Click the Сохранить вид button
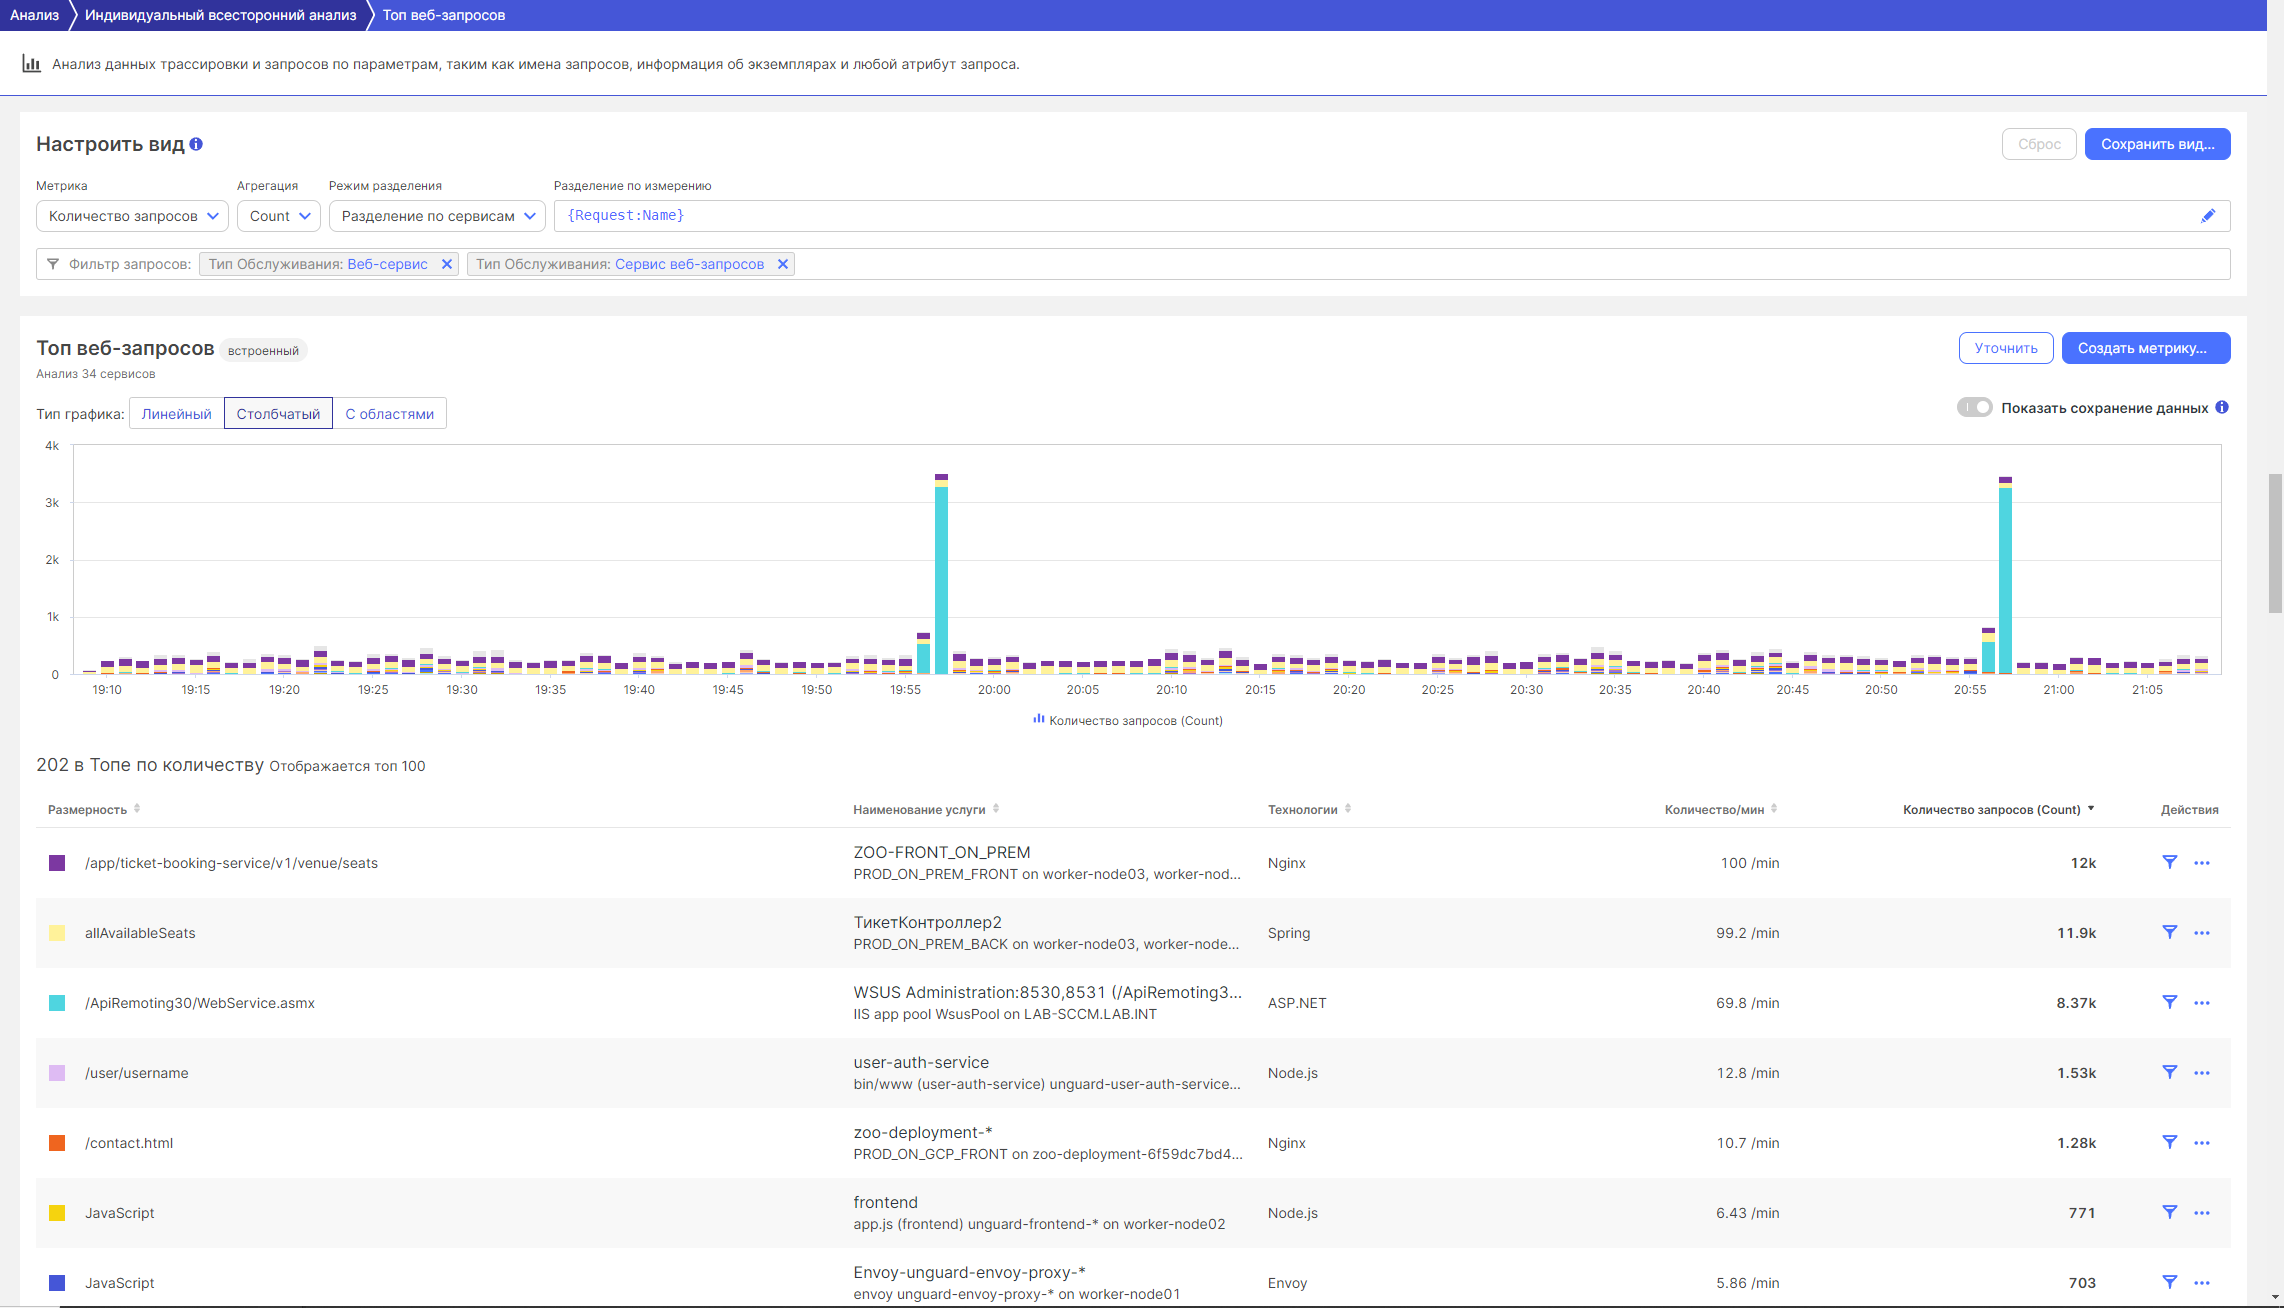Image resolution: width=2284 pixels, height=1308 pixels. (2157, 144)
